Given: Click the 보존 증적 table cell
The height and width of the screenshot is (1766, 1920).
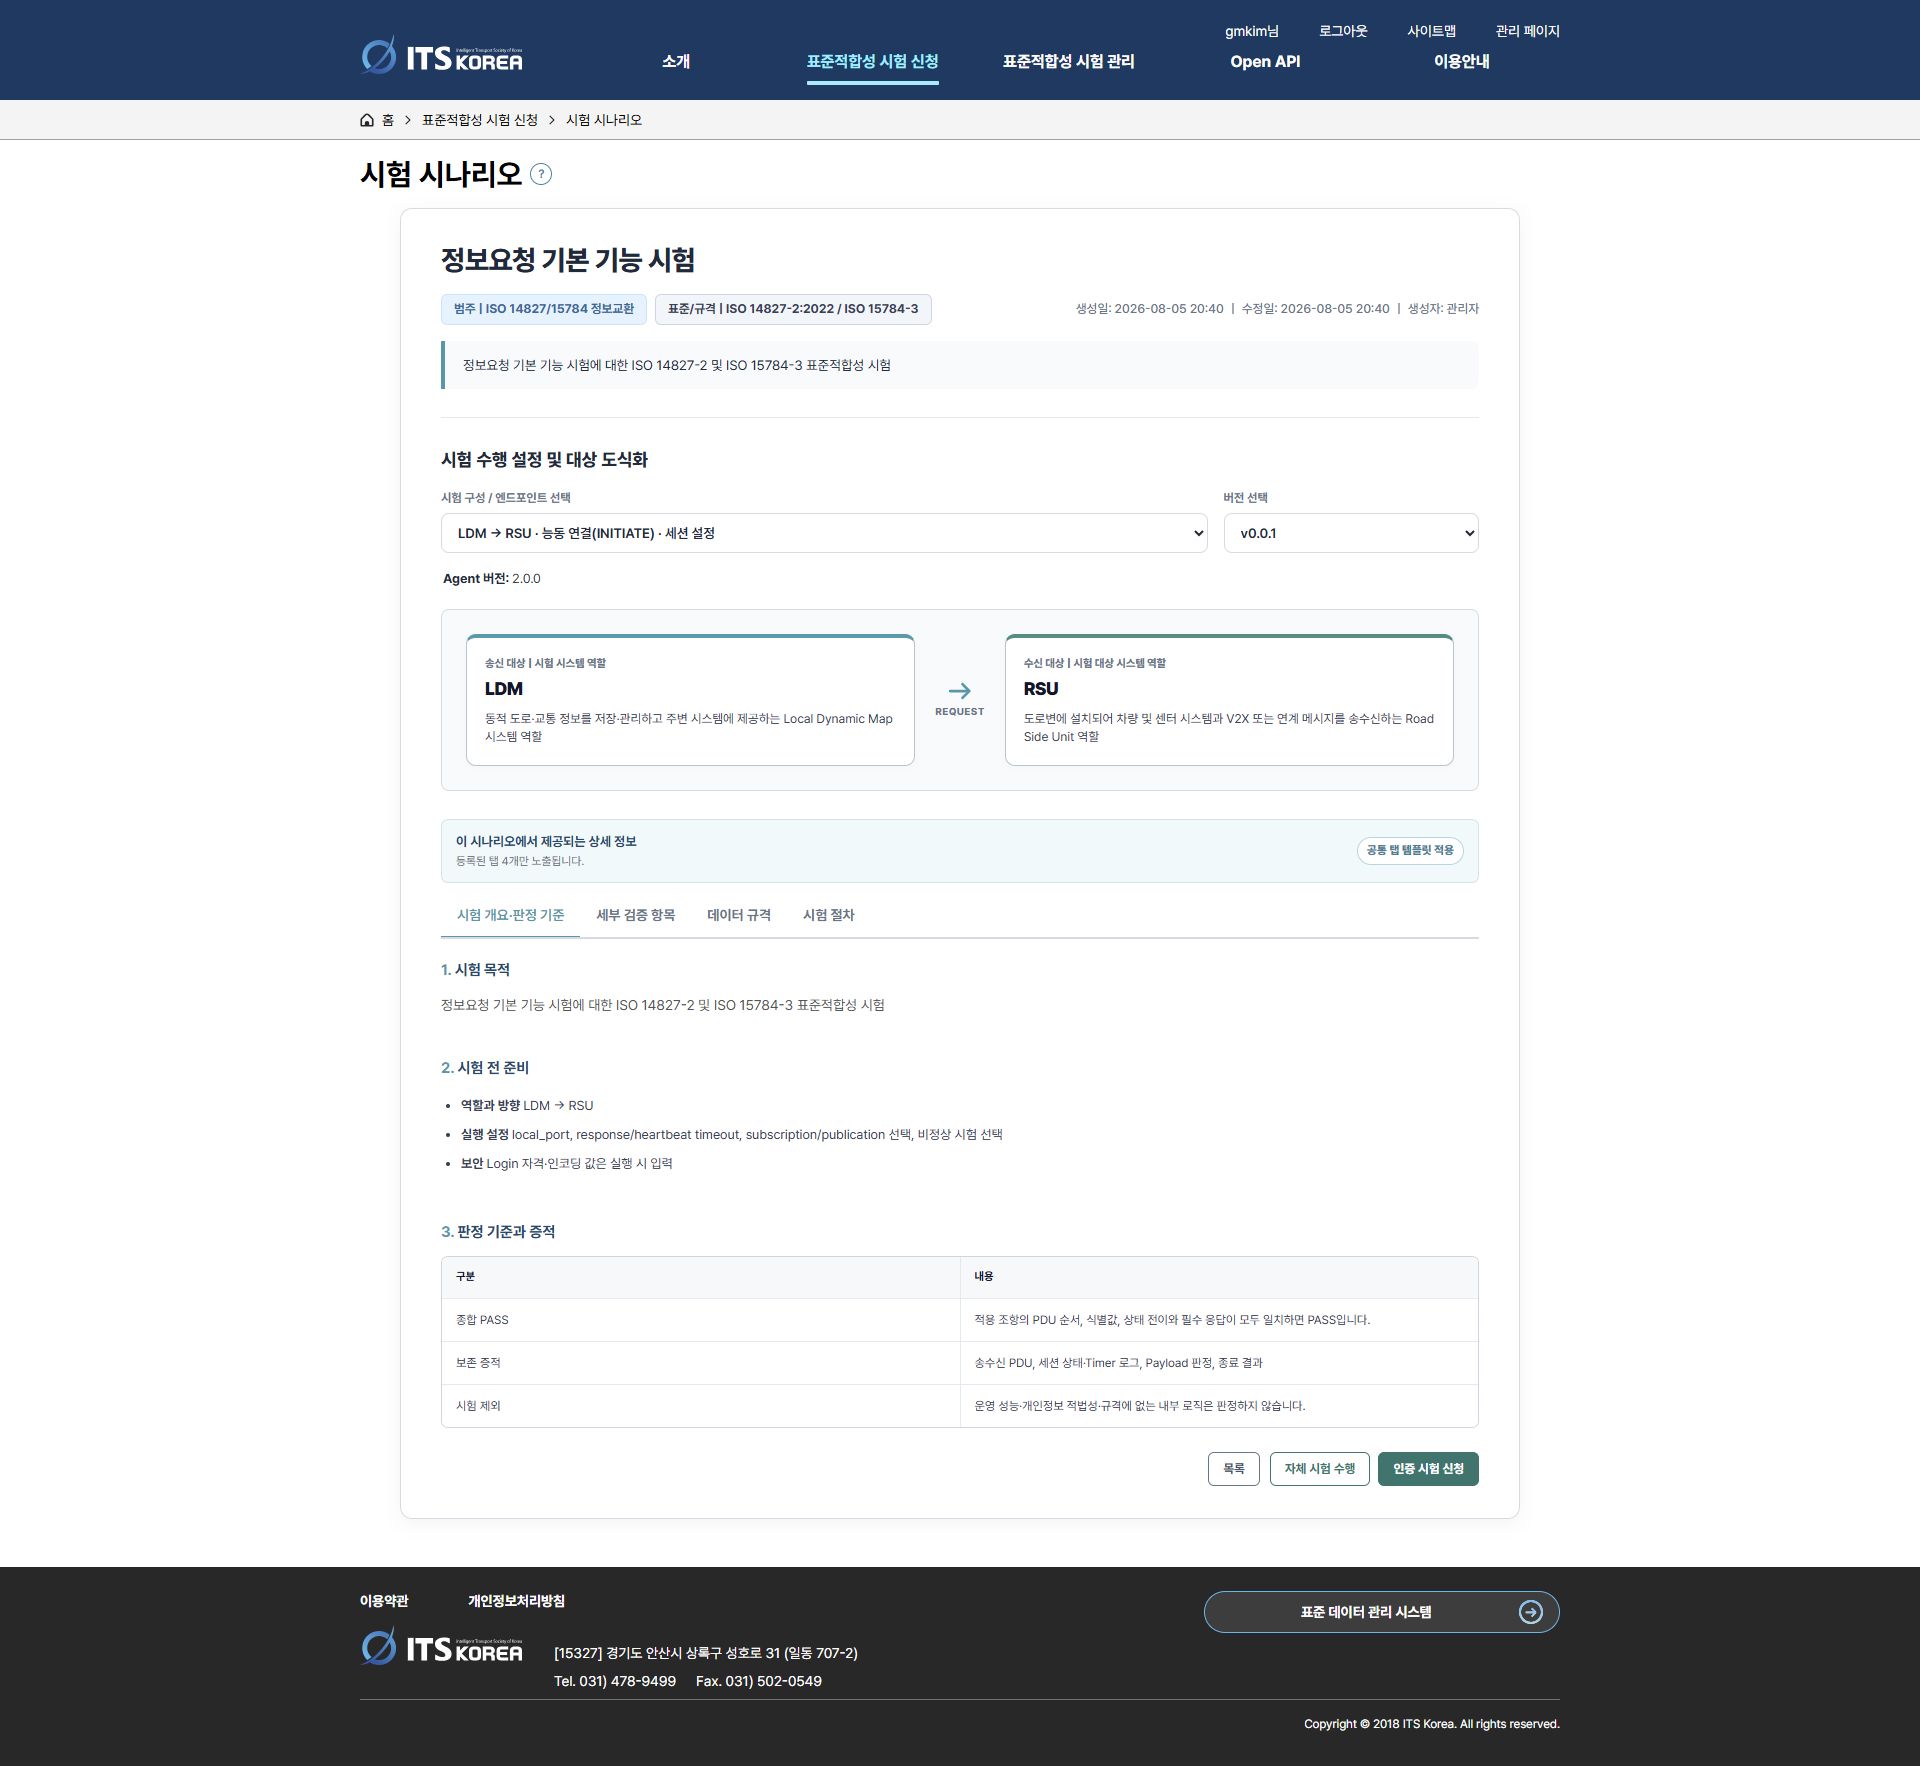Looking at the screenshot, I should (x=700, y=1363).
